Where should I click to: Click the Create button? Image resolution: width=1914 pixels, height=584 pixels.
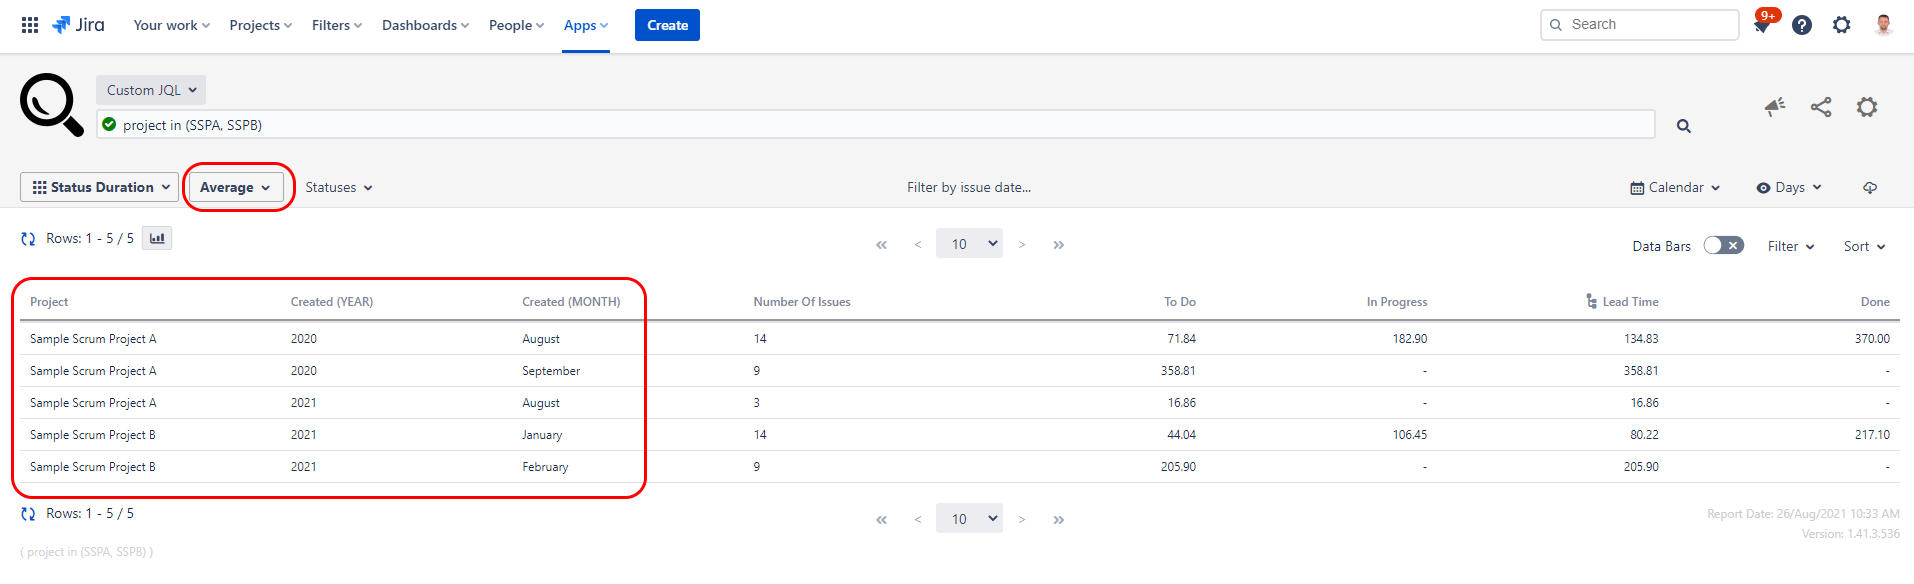pyautogui.click(x=667, y=25)
